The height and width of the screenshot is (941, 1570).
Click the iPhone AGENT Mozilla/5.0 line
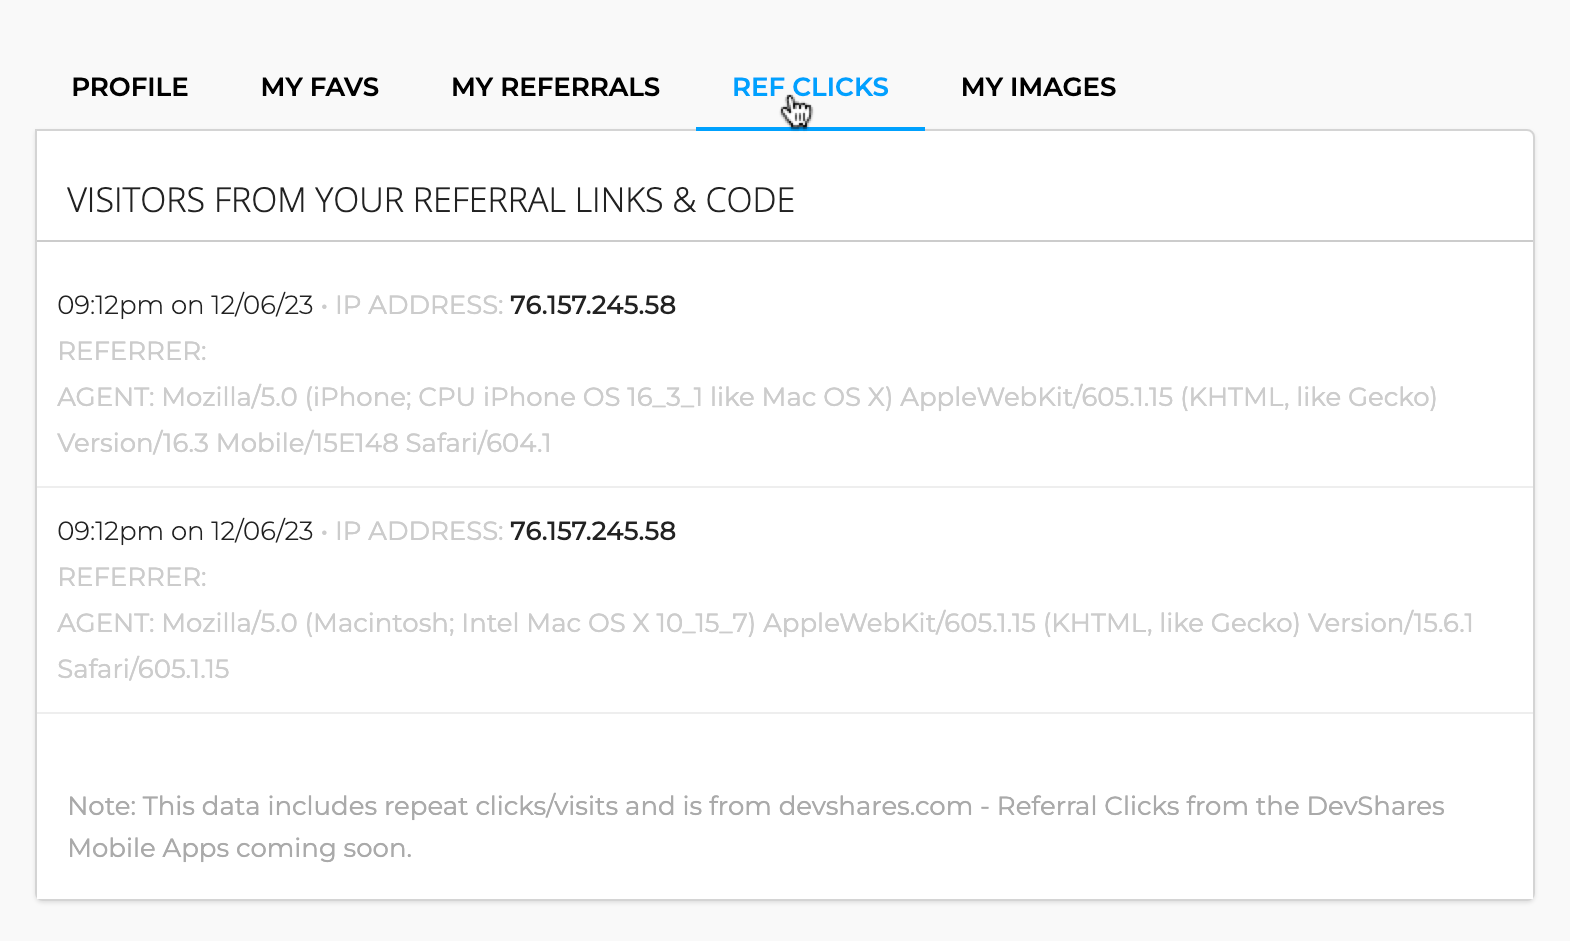coord(746,397)
